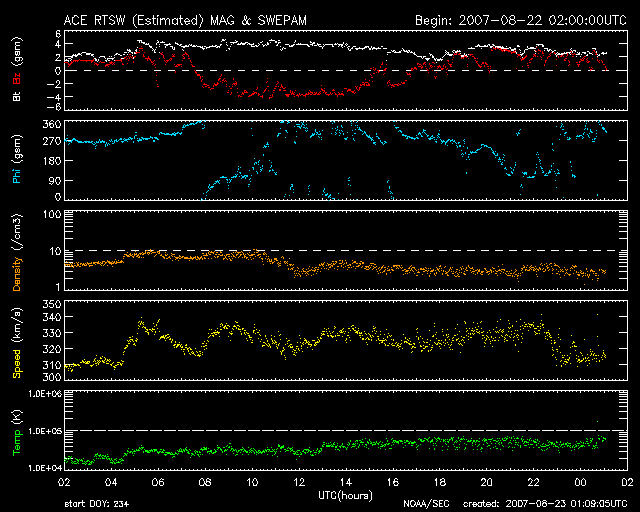Click the '08' hour label on time axis
Image resolution: width=640 pixels, height=512 pixels.
click(205, 483)
